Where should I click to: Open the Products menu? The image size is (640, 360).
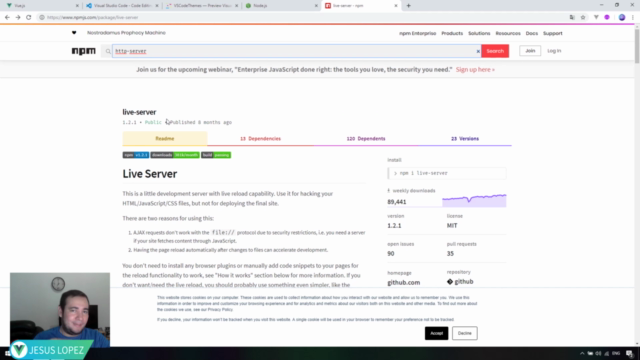click(x=452, y=33)
